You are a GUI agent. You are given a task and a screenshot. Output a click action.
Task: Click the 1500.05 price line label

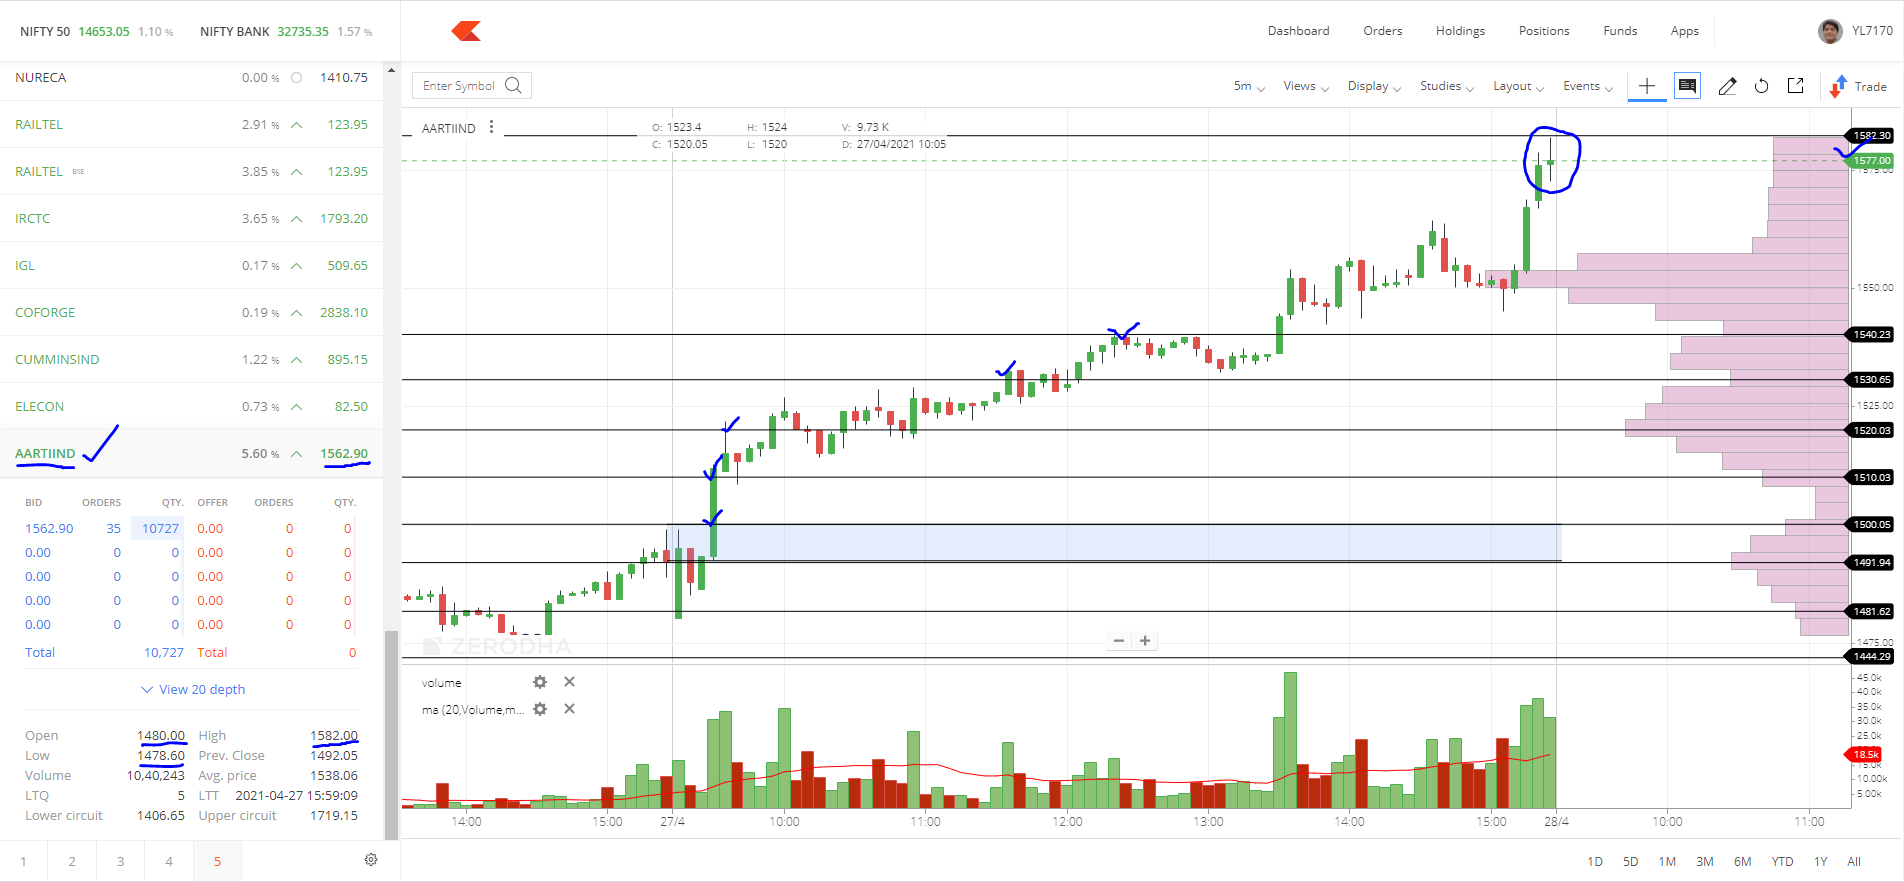[x=1870, y=524]
